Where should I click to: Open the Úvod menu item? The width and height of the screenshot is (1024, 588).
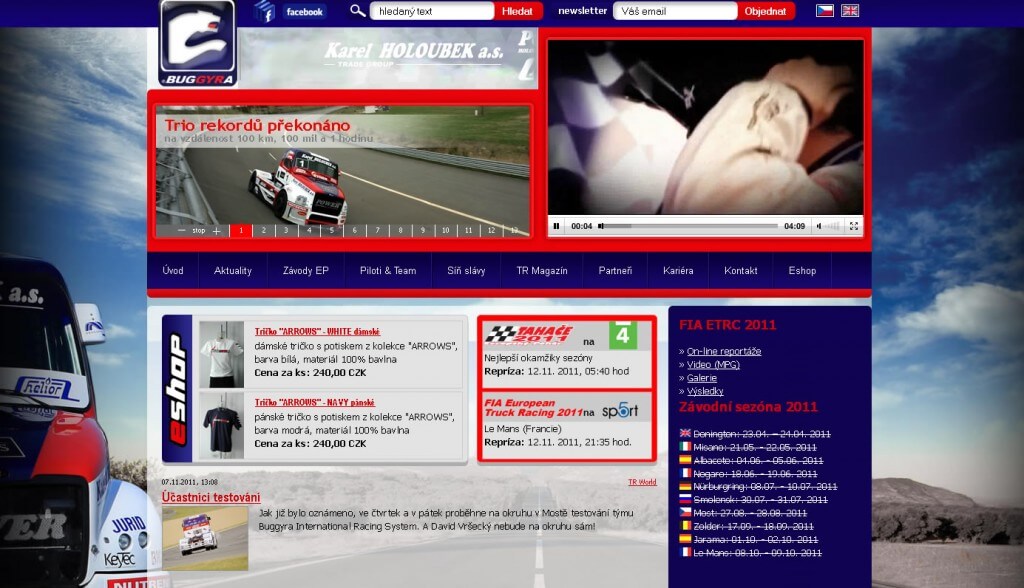coord(173,270)
